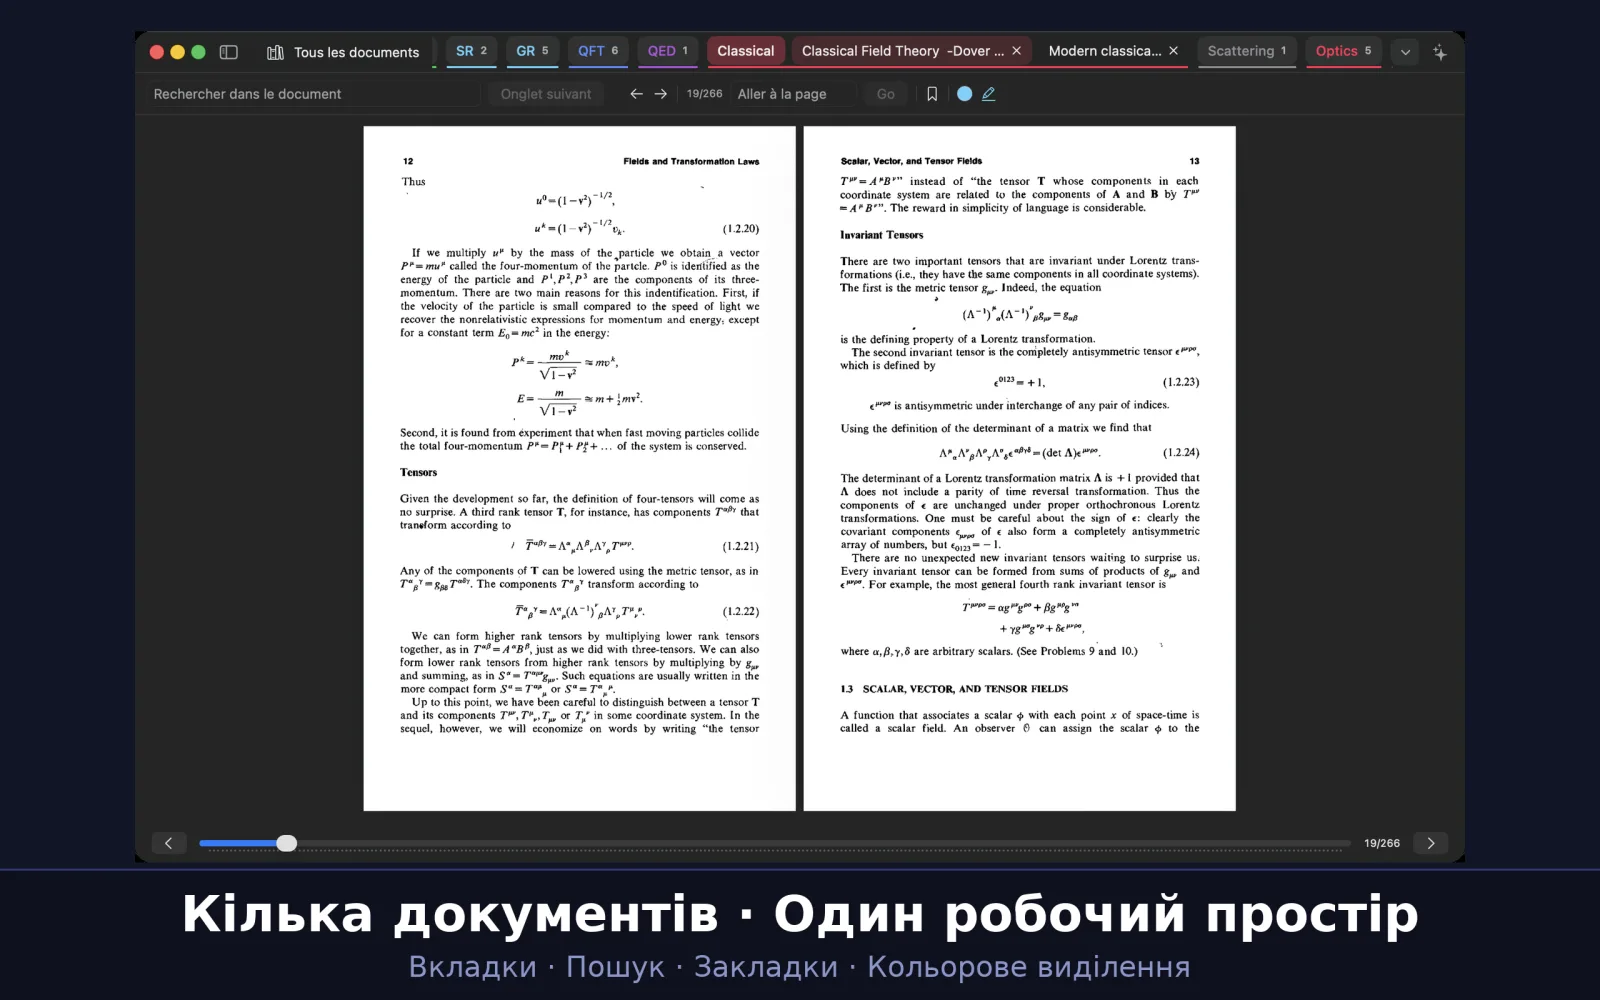
Task: Close the Classical Field Theory -Dover tab
Action: click(1017, 51)
